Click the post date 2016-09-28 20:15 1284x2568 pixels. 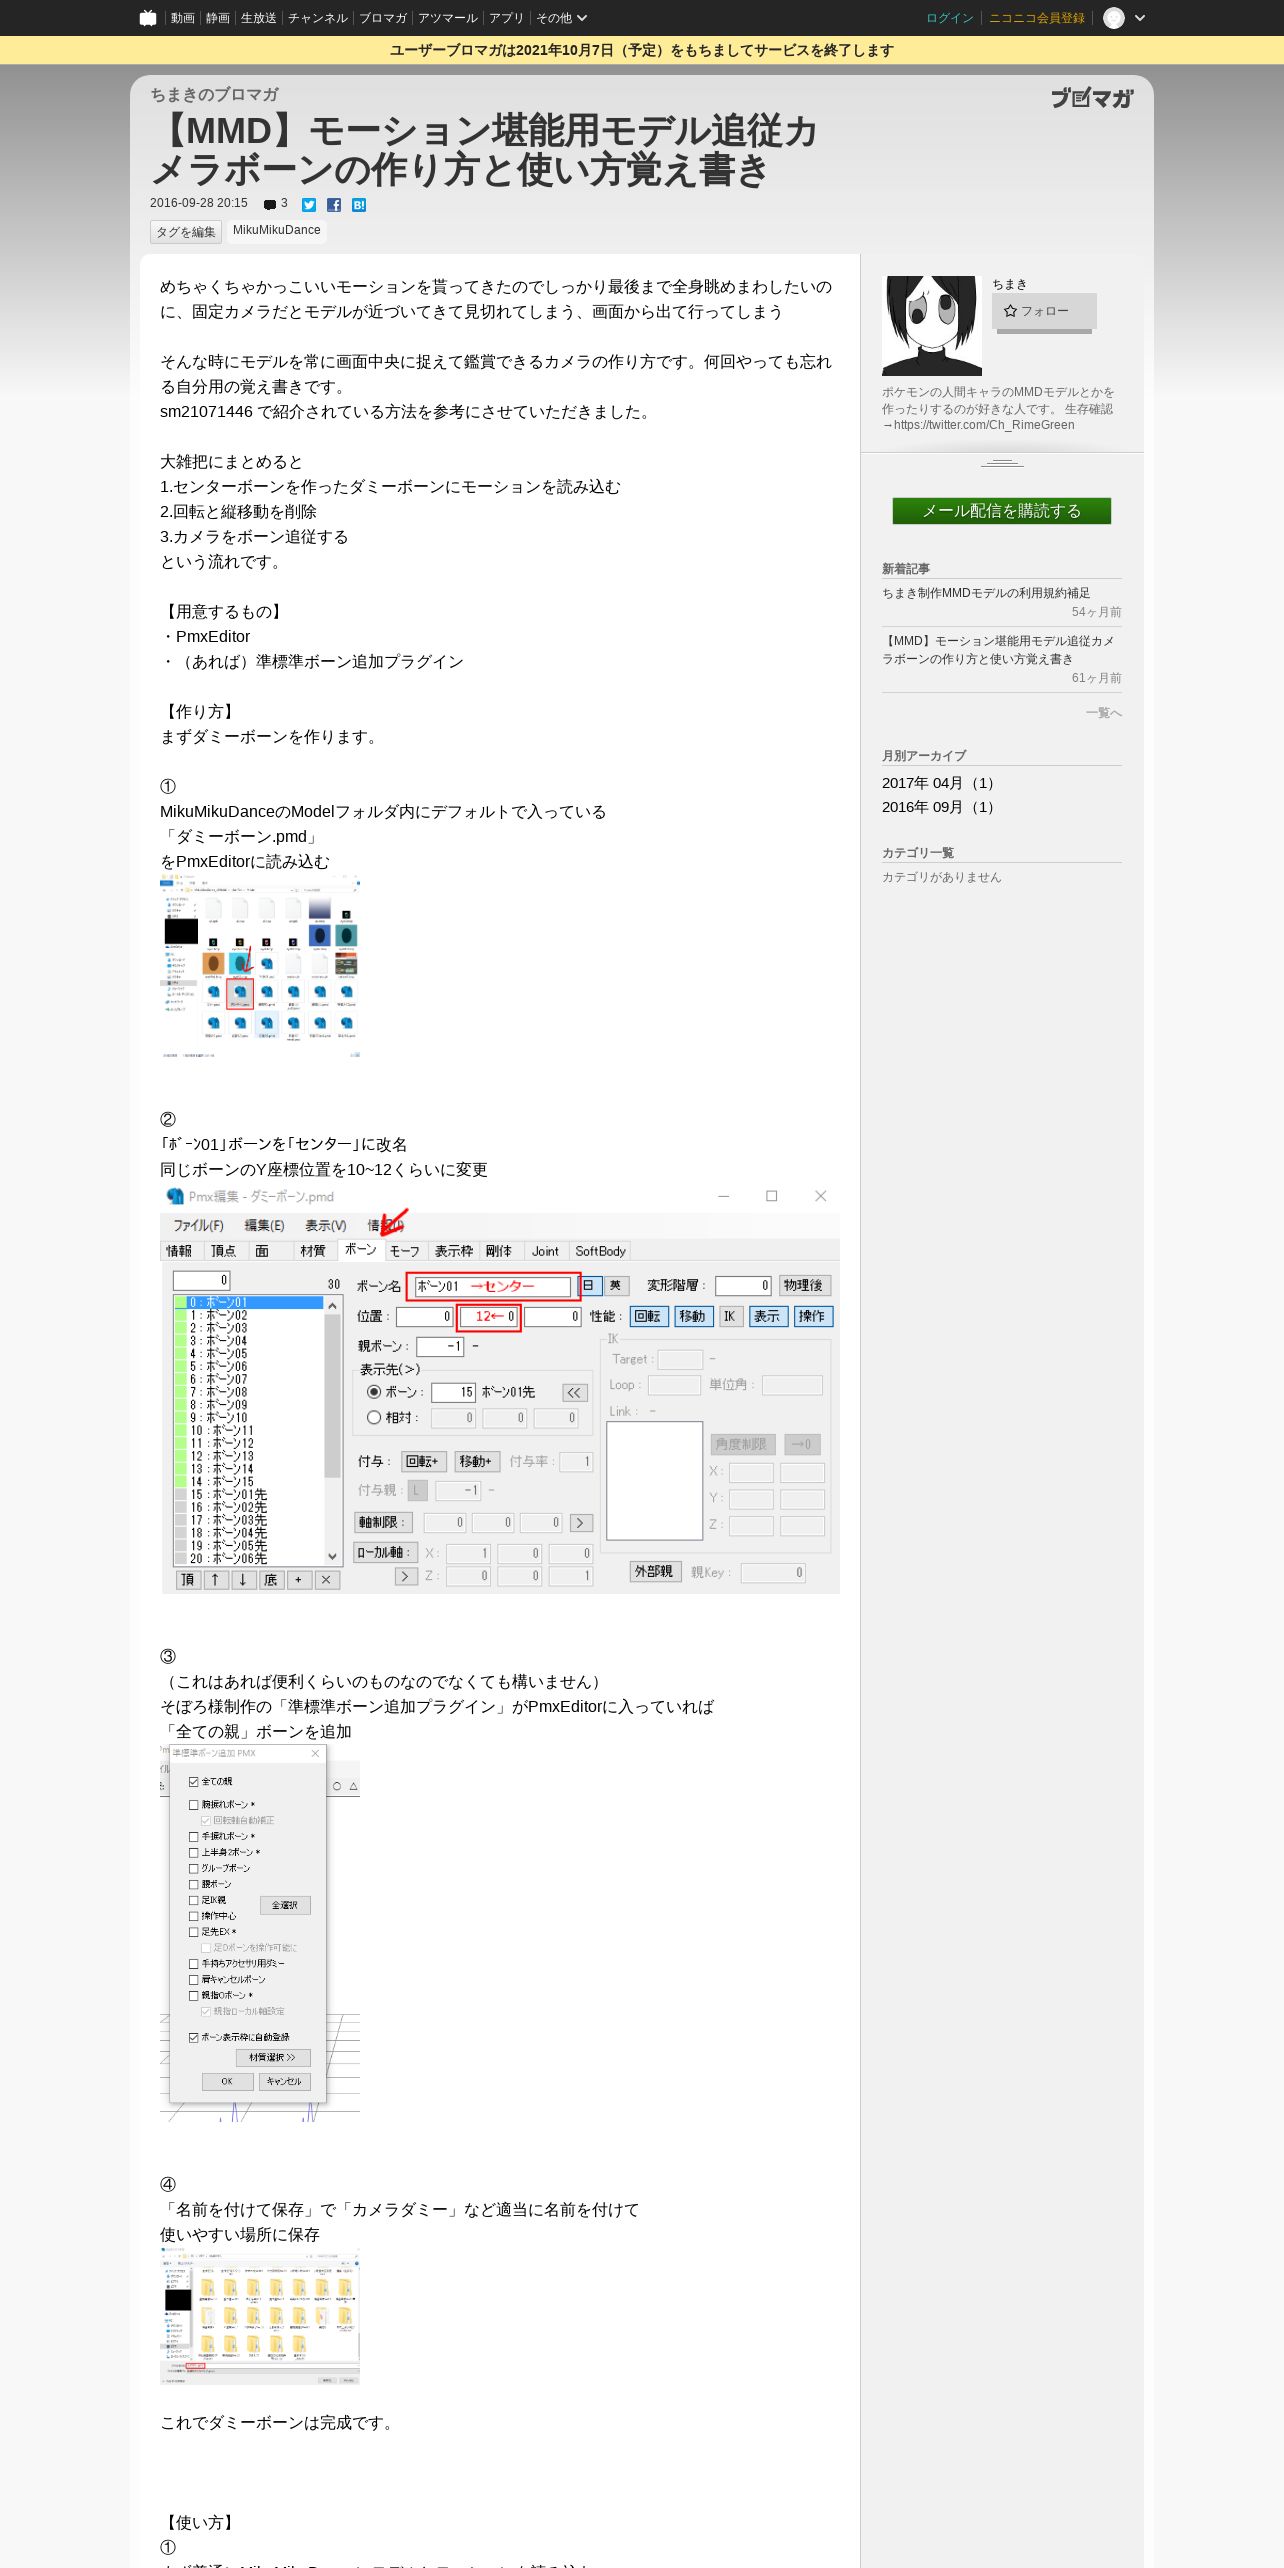pos(198,203)
